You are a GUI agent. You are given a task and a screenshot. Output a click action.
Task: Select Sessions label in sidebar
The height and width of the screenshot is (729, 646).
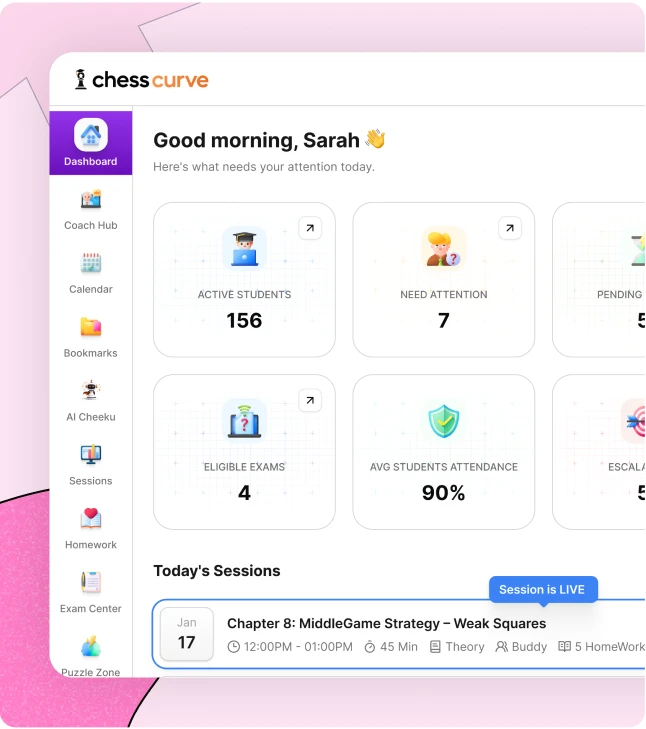point(91,481)
